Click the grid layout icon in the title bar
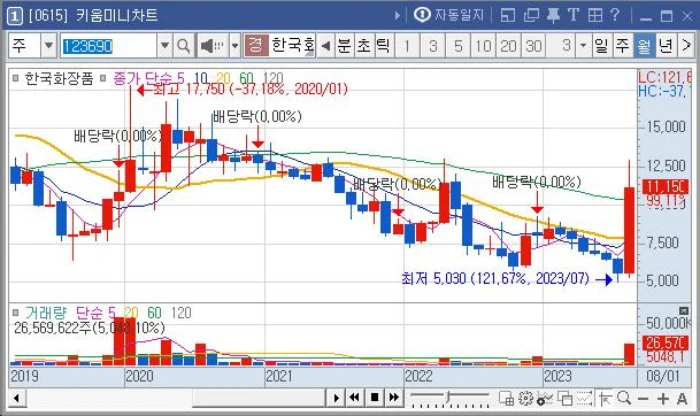Image resolution: width=700 pixels, height=416 pixels. click(x=595, y=16)
